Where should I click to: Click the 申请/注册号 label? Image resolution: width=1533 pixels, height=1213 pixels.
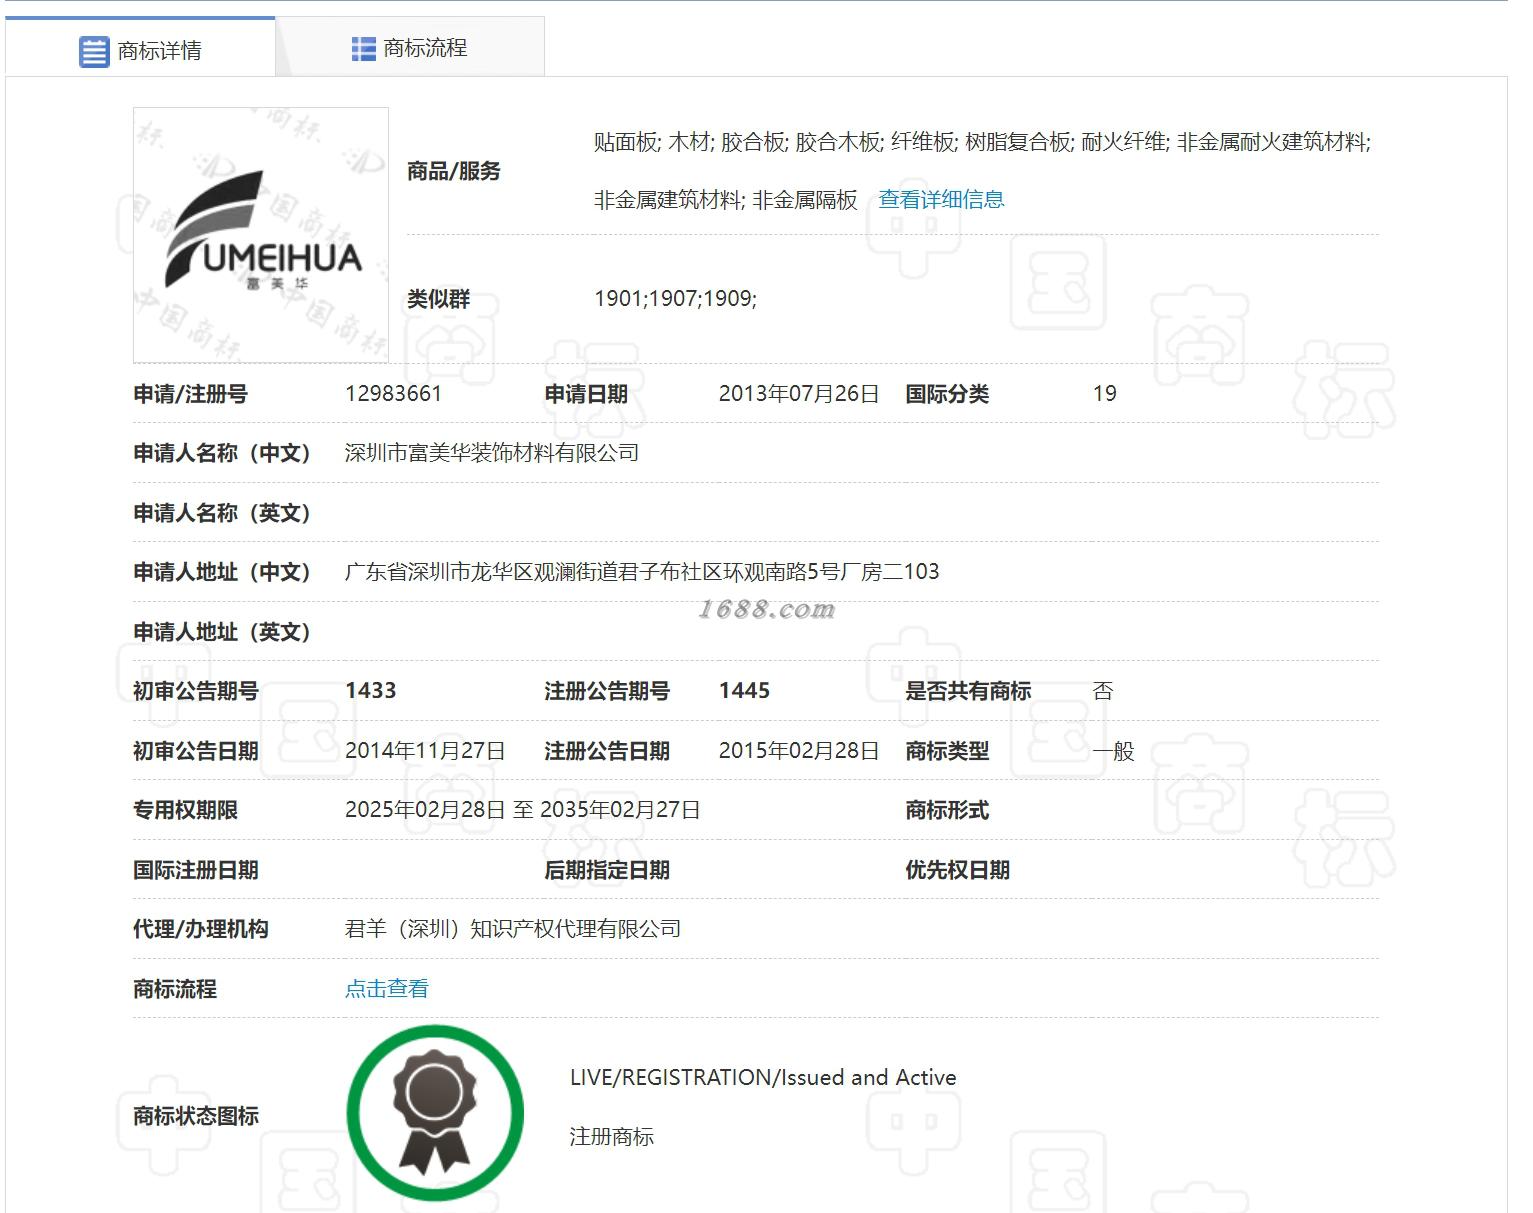191,394
